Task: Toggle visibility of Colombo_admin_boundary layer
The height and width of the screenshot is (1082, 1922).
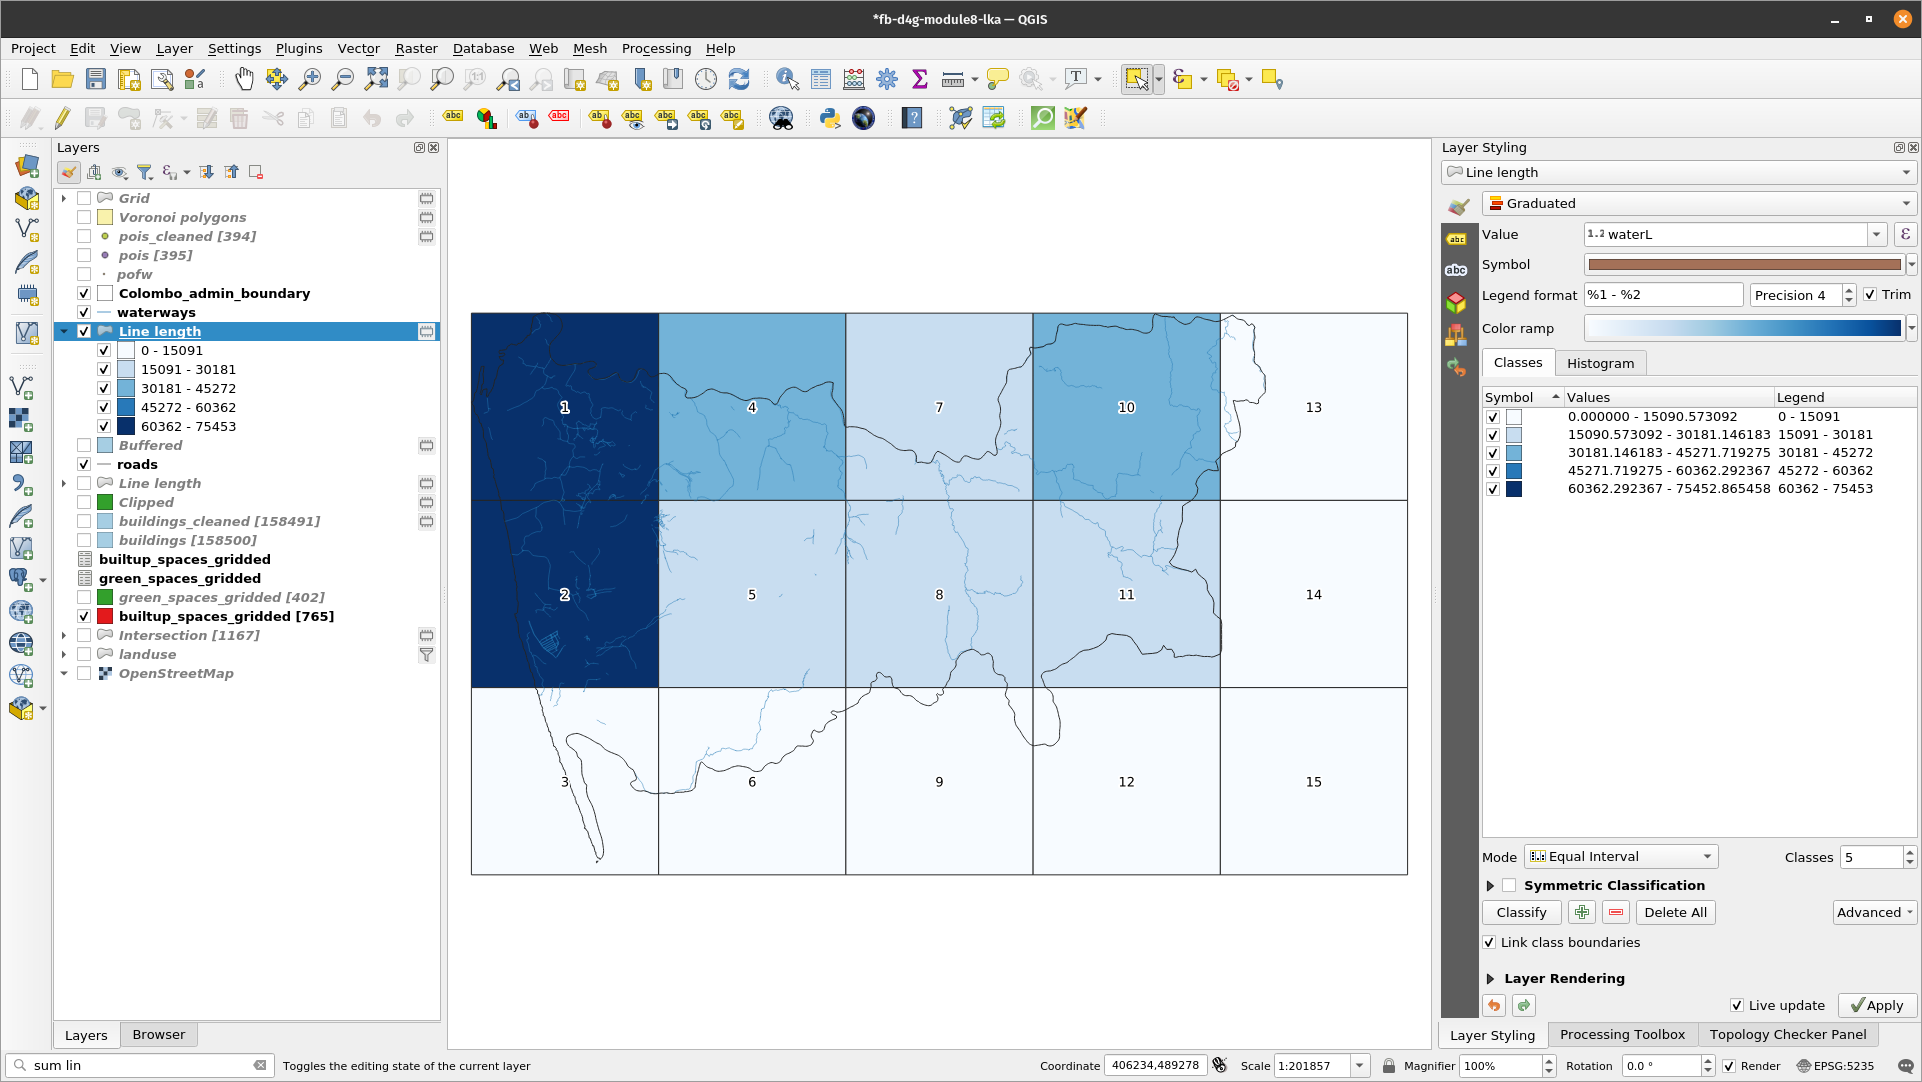Action: [x=84, y=294]
